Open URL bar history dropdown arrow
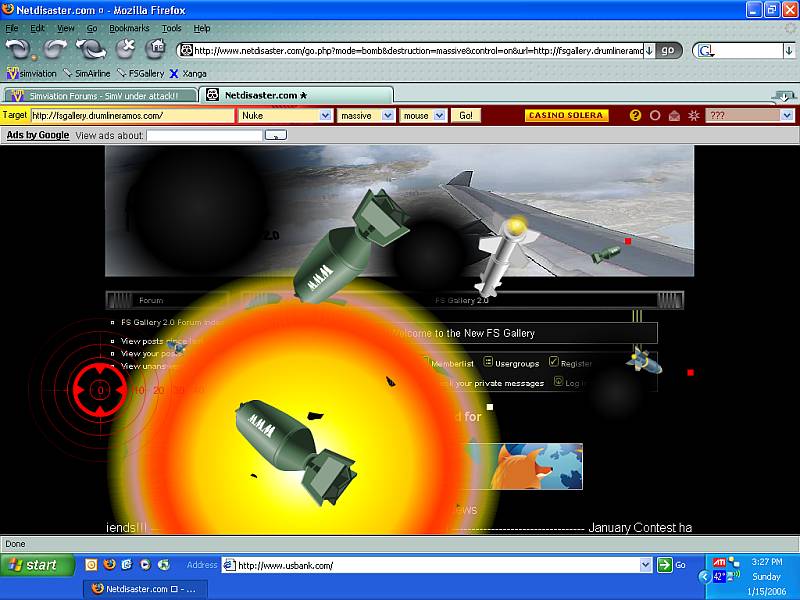Screen dimensions: 800x600 point(649,51)
